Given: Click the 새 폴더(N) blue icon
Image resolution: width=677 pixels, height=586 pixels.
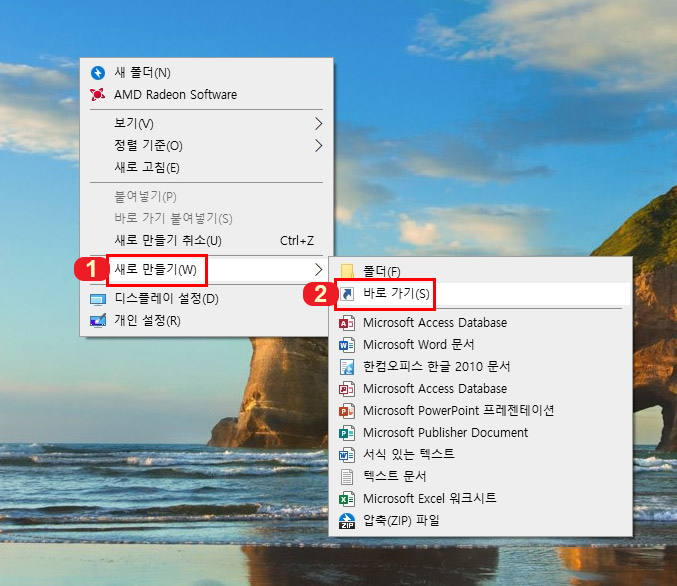Looking at the screenshot, I should pos(98,73).
